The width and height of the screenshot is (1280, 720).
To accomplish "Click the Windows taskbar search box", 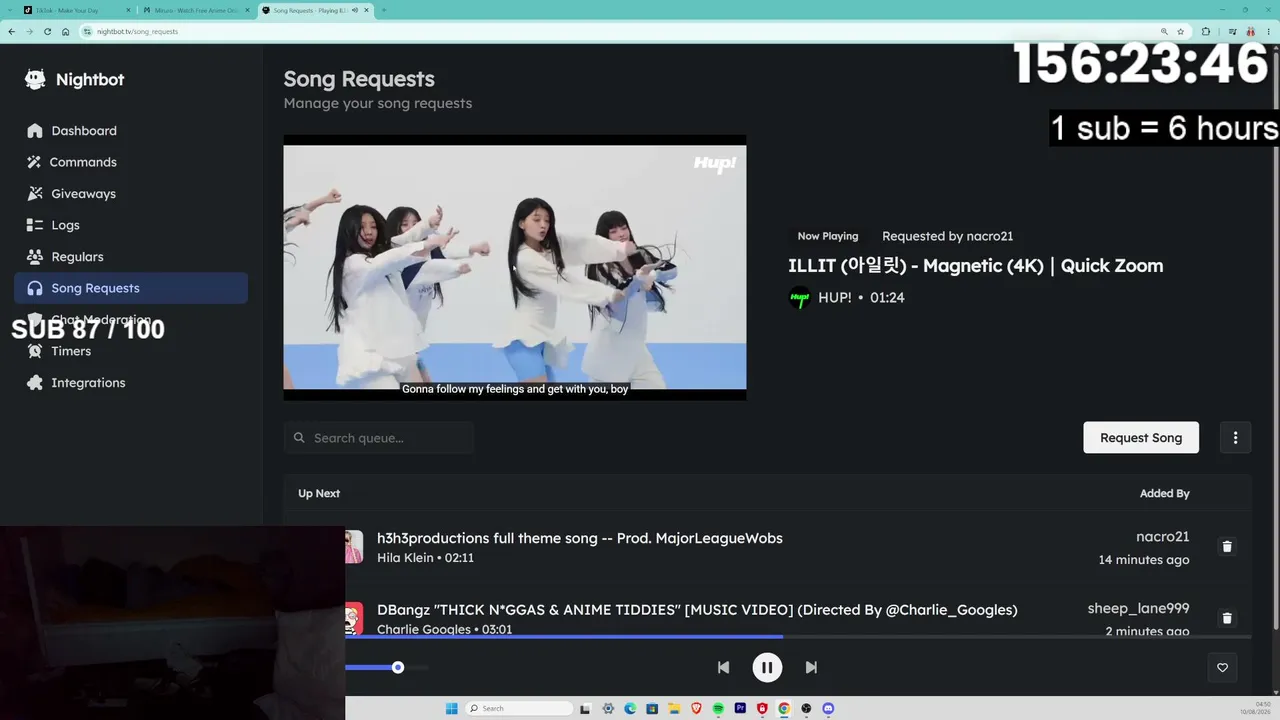I will pos(520,708).
